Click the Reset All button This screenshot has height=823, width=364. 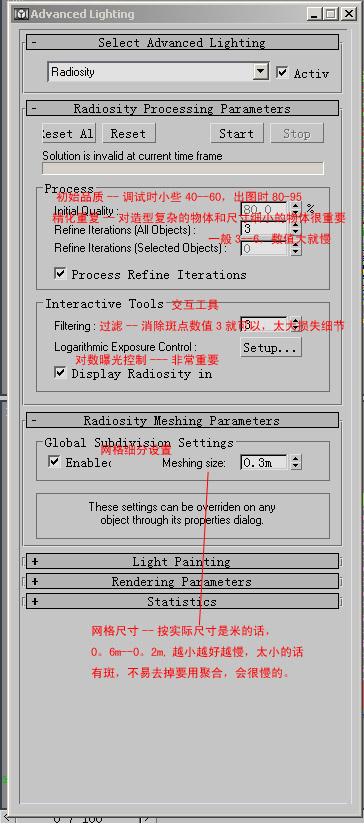coord(68,133)
